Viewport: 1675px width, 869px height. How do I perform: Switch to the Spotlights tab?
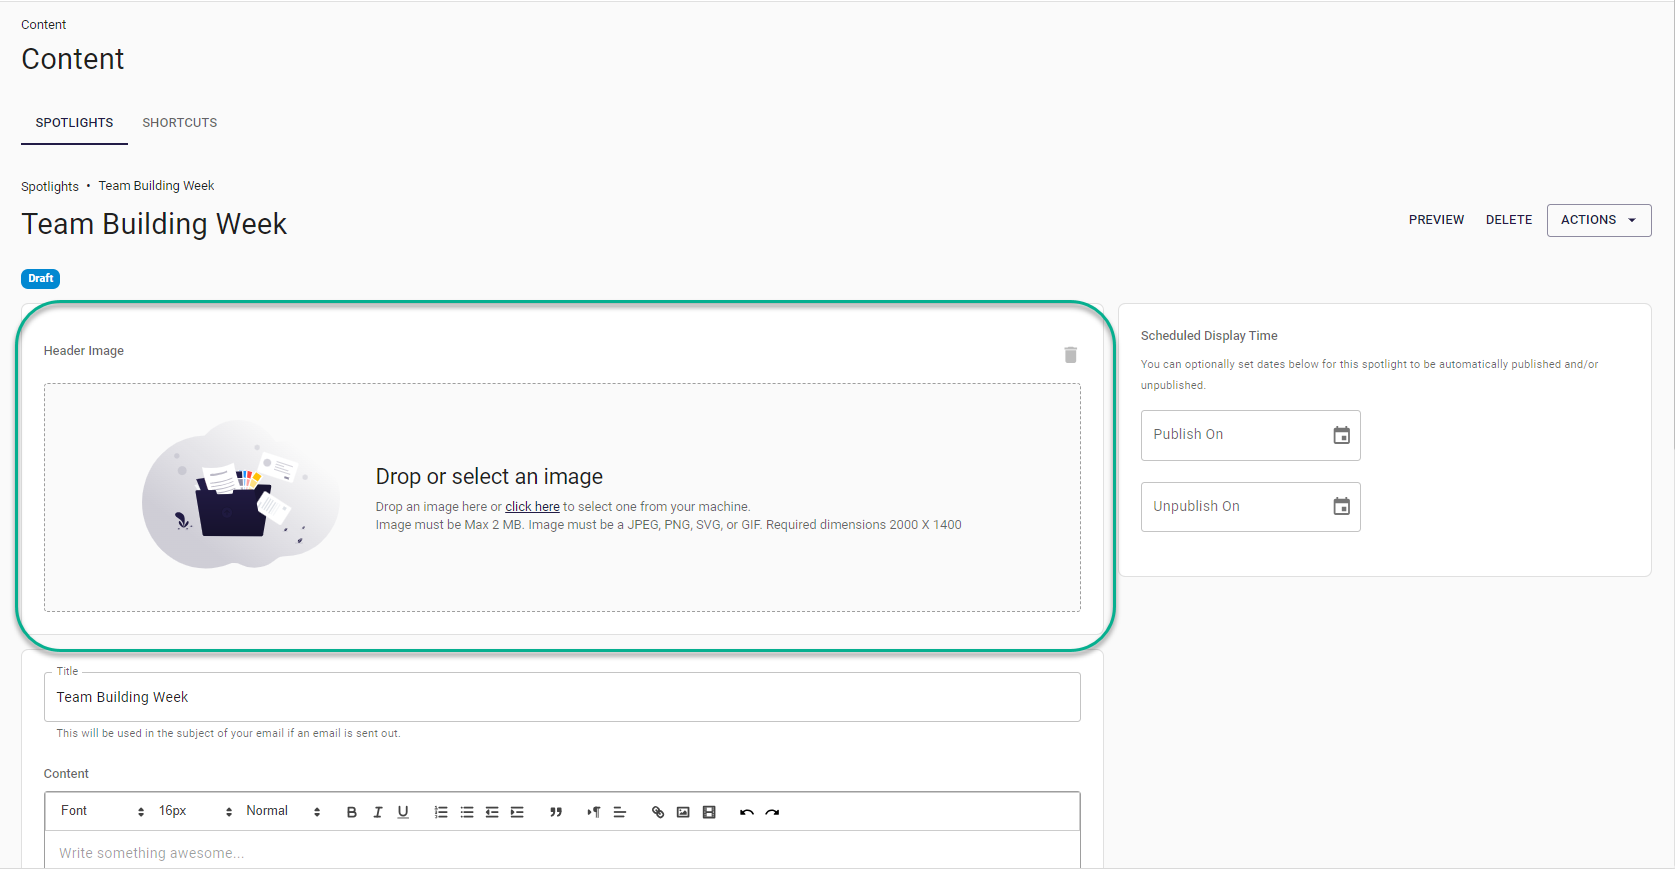pyautogui.click(x=74, y=123)
